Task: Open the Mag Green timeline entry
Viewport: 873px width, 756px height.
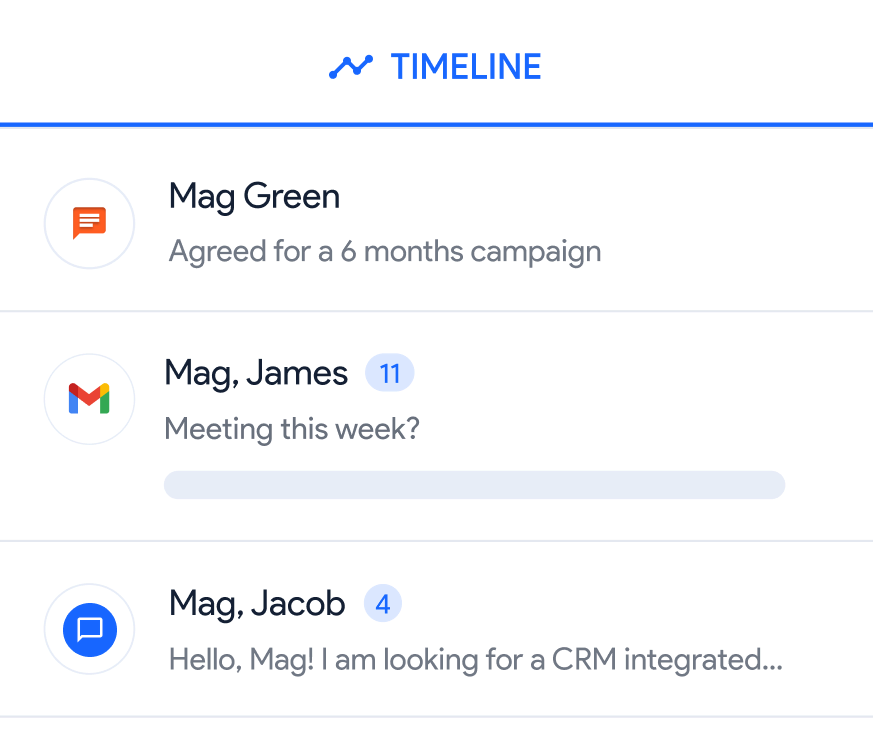Action: pos(436,220)
